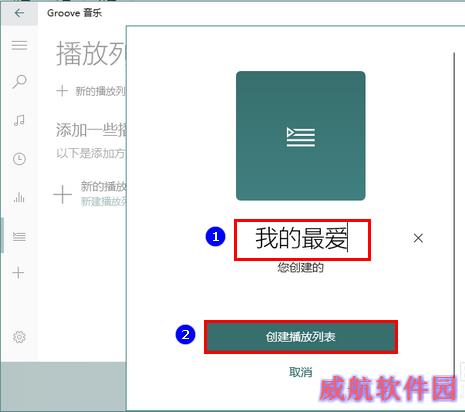Open the hamburger navigation menu
This screenshot has height=412, width=465.
[19, 45]
